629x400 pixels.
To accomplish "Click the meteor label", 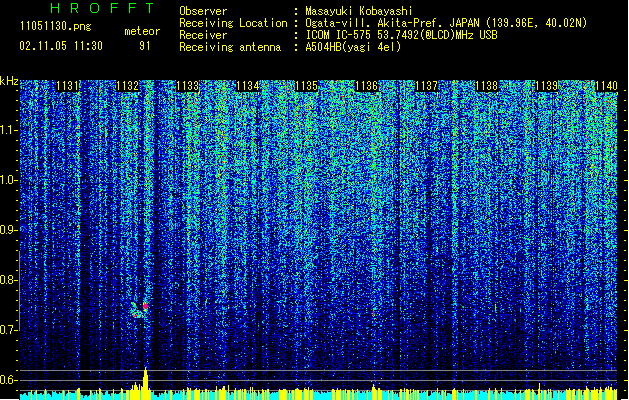I will [x=142, y=31].
